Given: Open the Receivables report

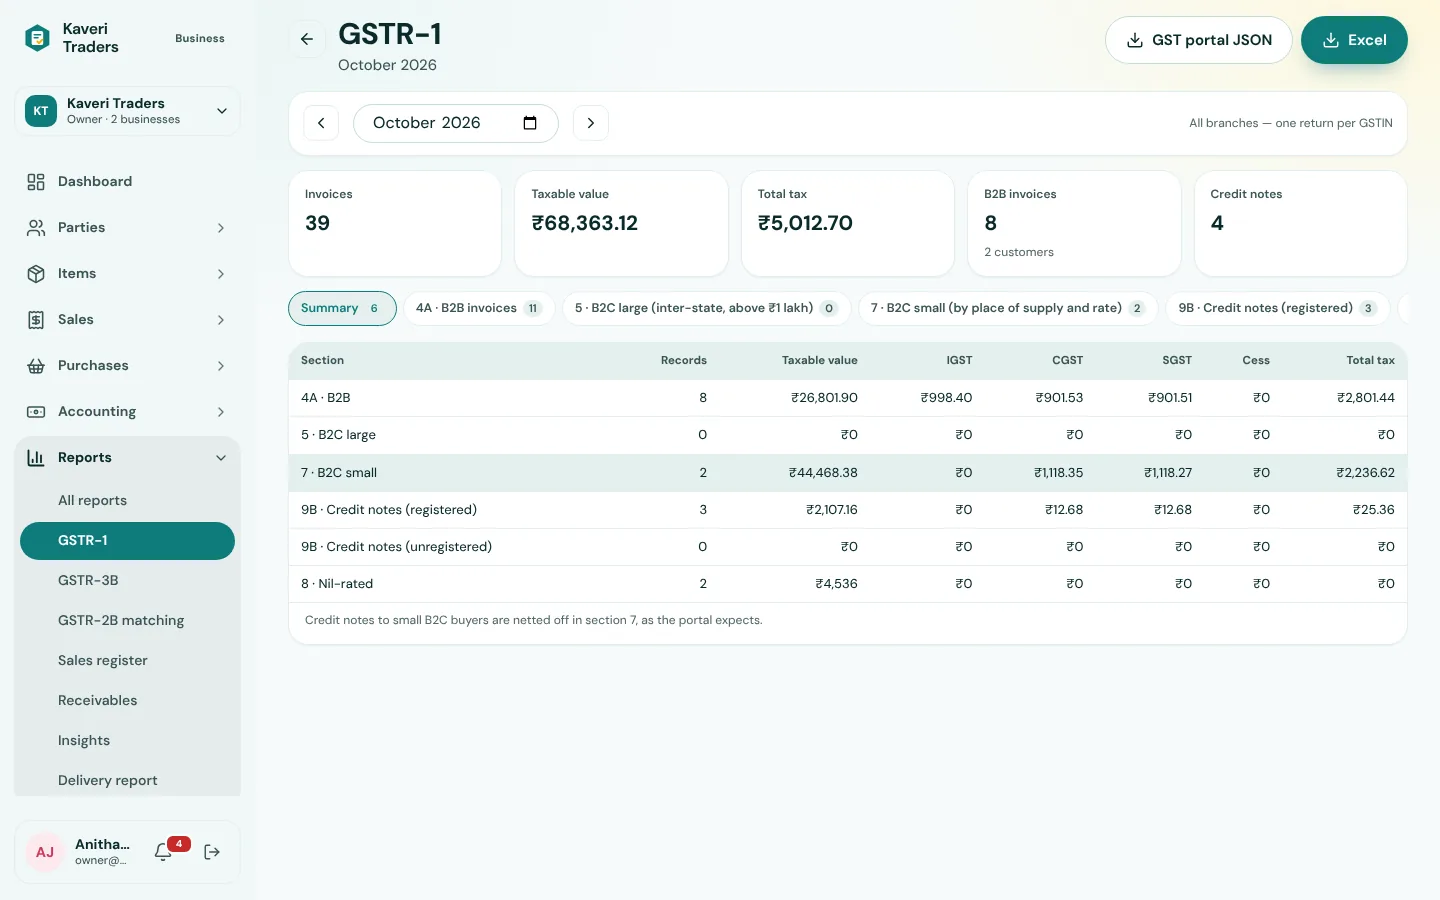Looking at the screenshot, I should point(127,701).
